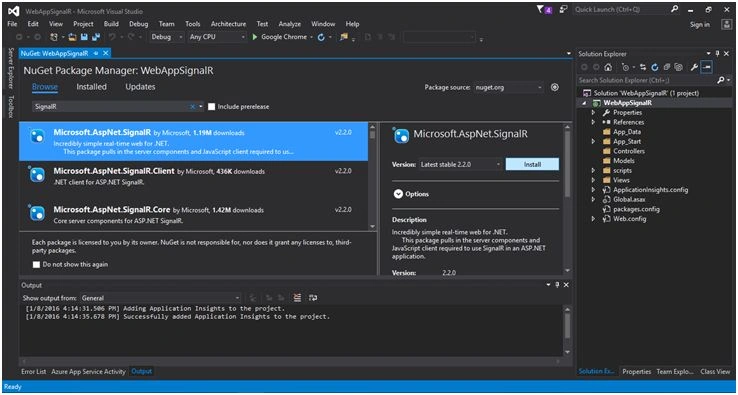Click the Save All toolbar icon
738x395 pixels.
tap(96, 37)
